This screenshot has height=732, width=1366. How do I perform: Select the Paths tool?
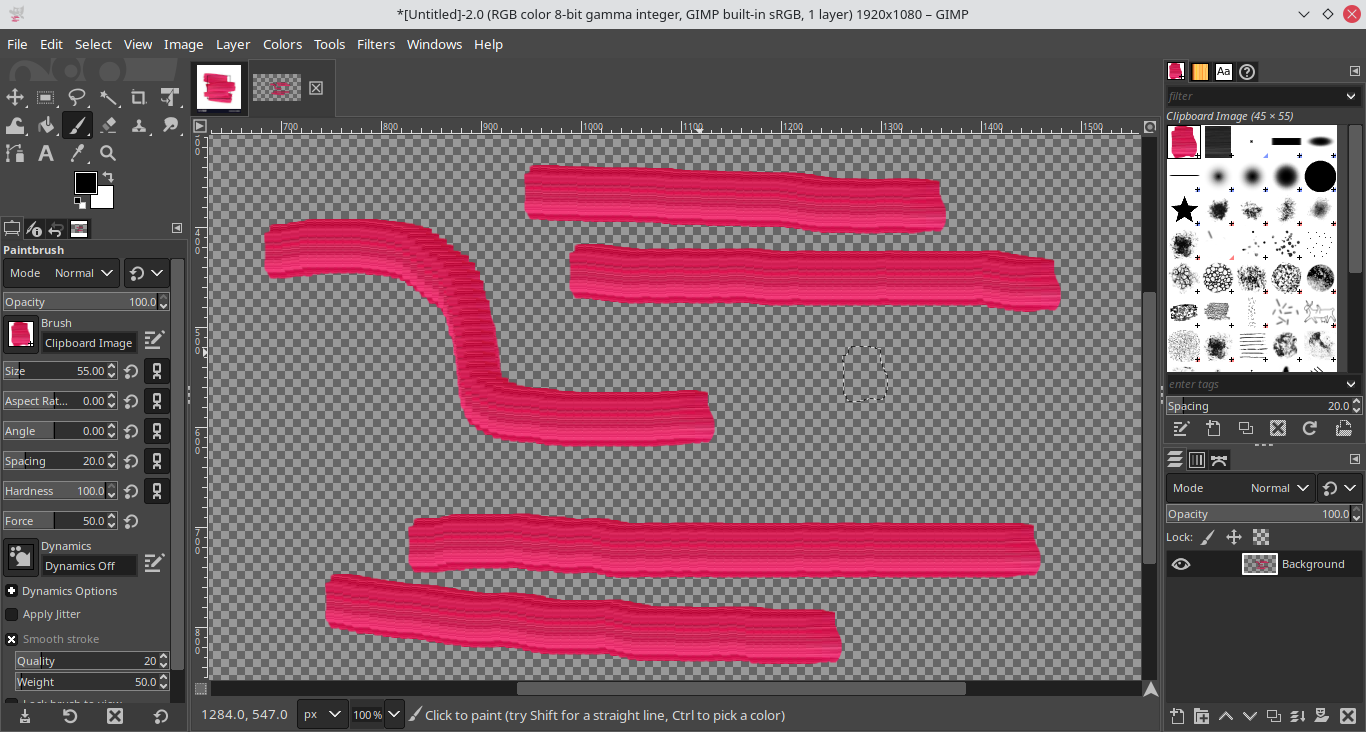pos(15,153)
